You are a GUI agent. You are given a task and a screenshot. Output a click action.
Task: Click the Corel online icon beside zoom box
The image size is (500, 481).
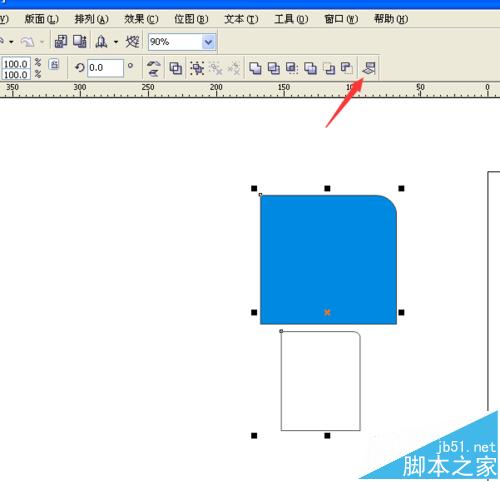pyautogui.click(x=133, y=42)
